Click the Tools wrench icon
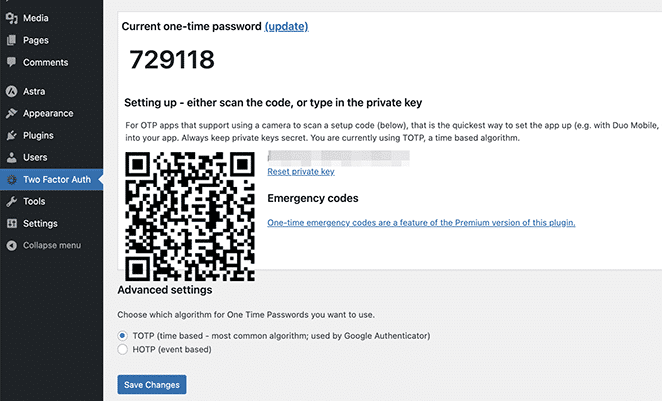This screenshot has height=401, width=662. pyautogui.click(x=11, y=201)
